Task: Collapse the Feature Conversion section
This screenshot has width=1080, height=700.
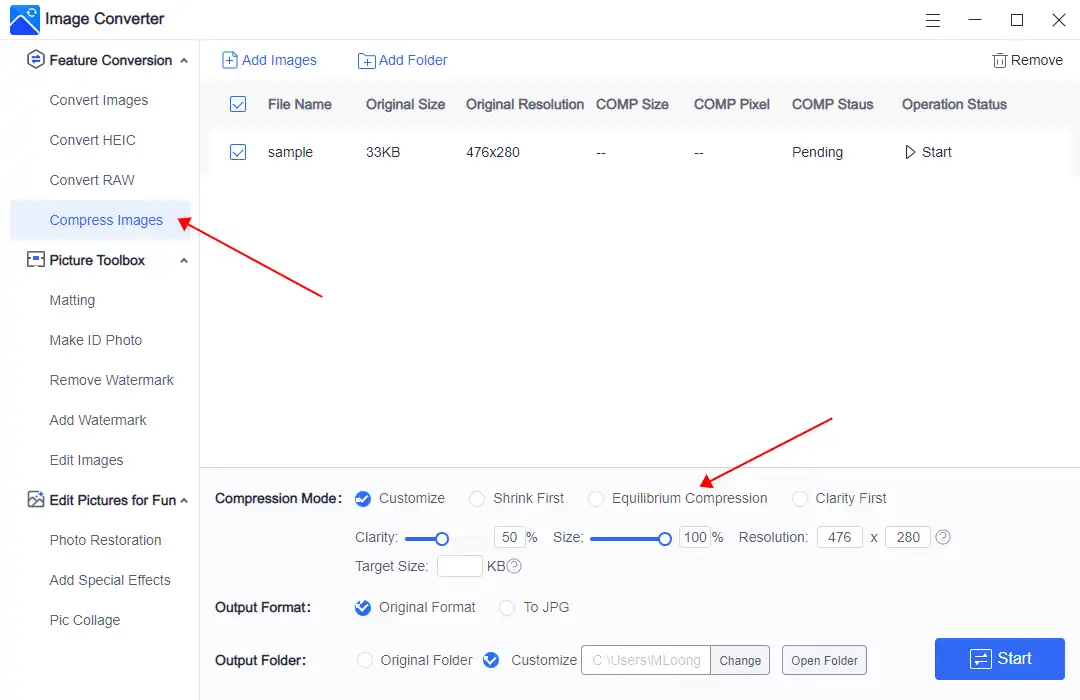Action: pos(184,61)
